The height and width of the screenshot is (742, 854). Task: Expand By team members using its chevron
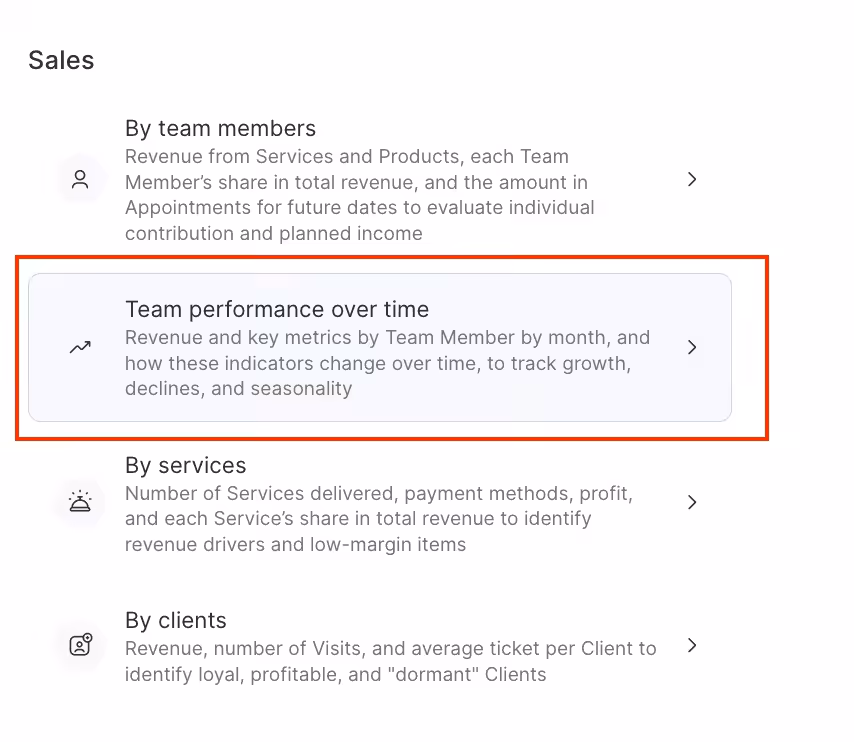[692, 180]
